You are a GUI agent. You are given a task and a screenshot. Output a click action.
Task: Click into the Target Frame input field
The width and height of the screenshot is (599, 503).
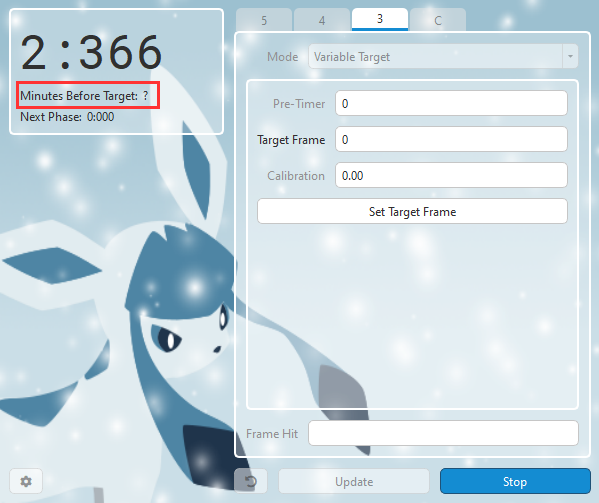[451, 139]
